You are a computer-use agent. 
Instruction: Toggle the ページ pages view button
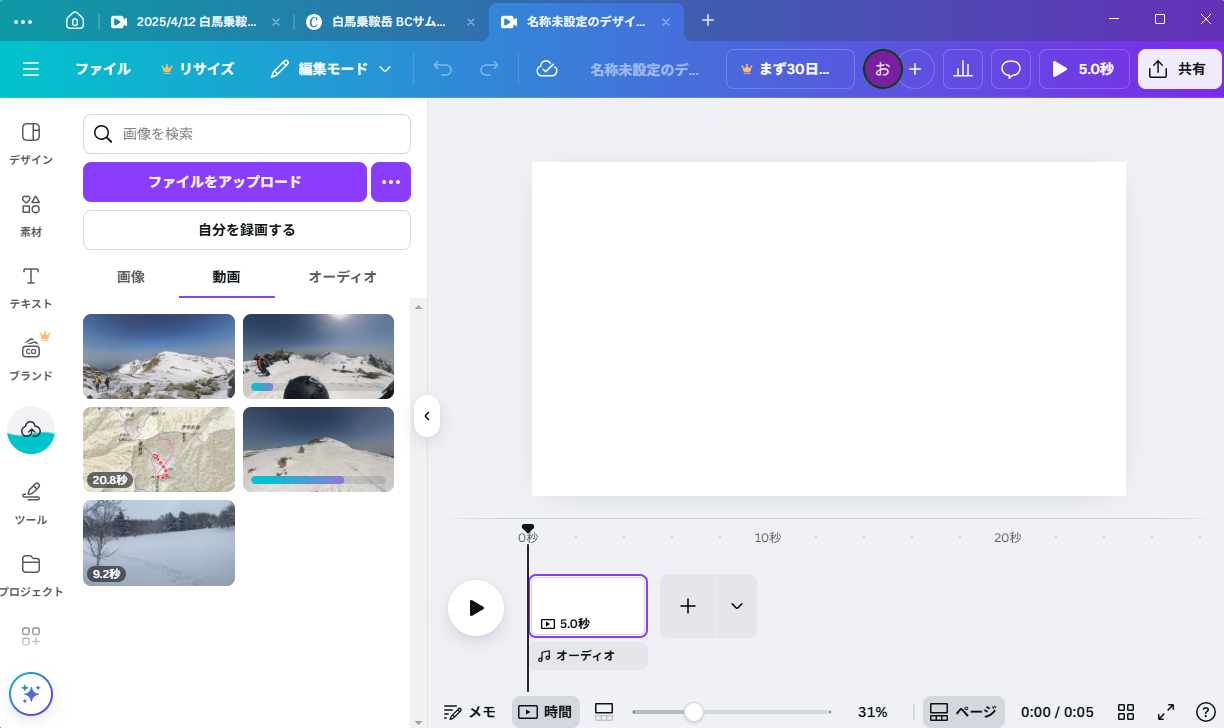[963, 712]
